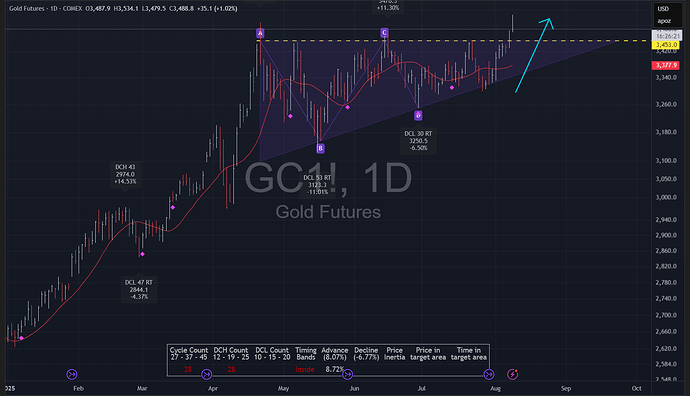The height and width of the screenshot is (396, 690).
Task: Click the red Inside timing band value
Action: 305,369
